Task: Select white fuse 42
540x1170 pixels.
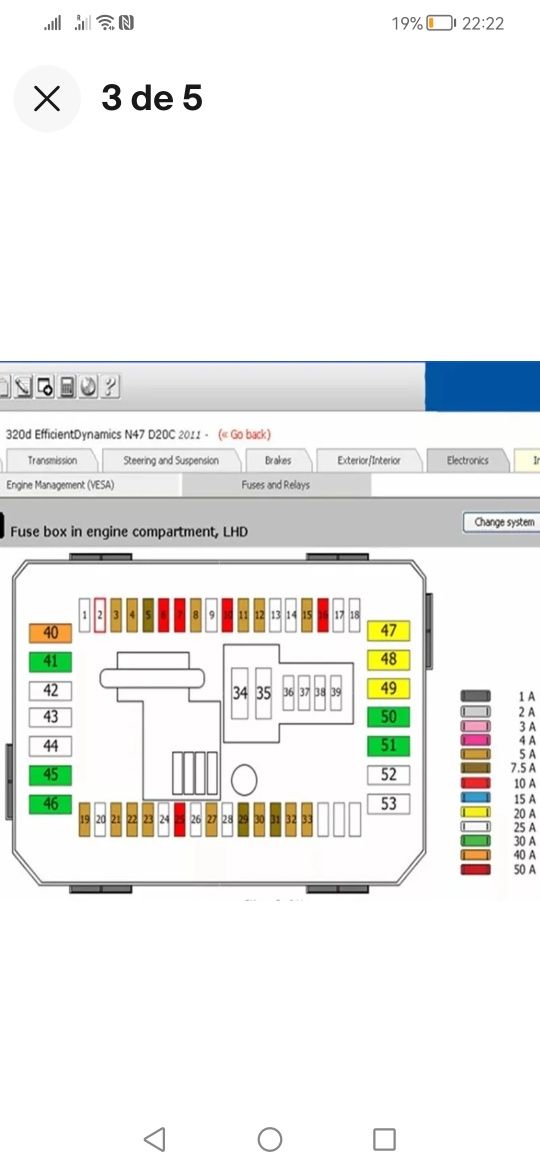Action: (50, 690)
